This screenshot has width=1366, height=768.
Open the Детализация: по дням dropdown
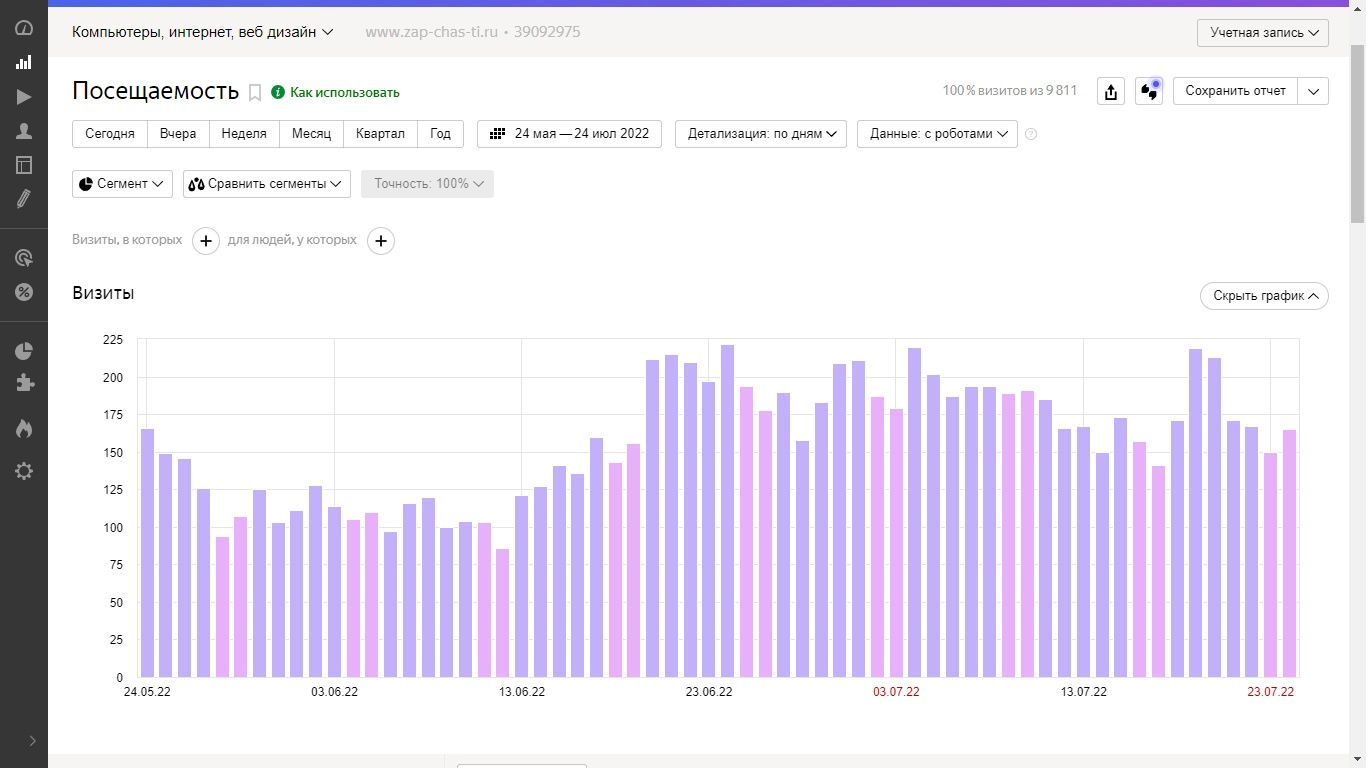tap(761, 134)
